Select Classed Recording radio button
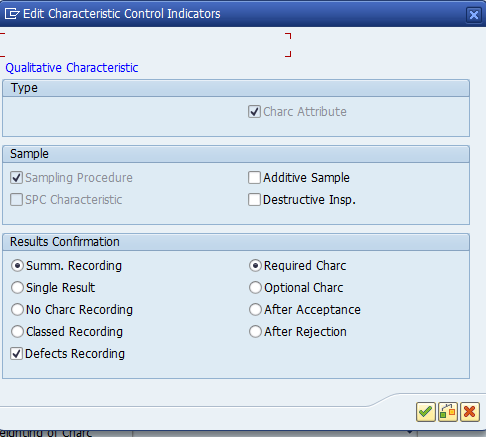This screenshot has height=437, width=486. tap(17, 332)
